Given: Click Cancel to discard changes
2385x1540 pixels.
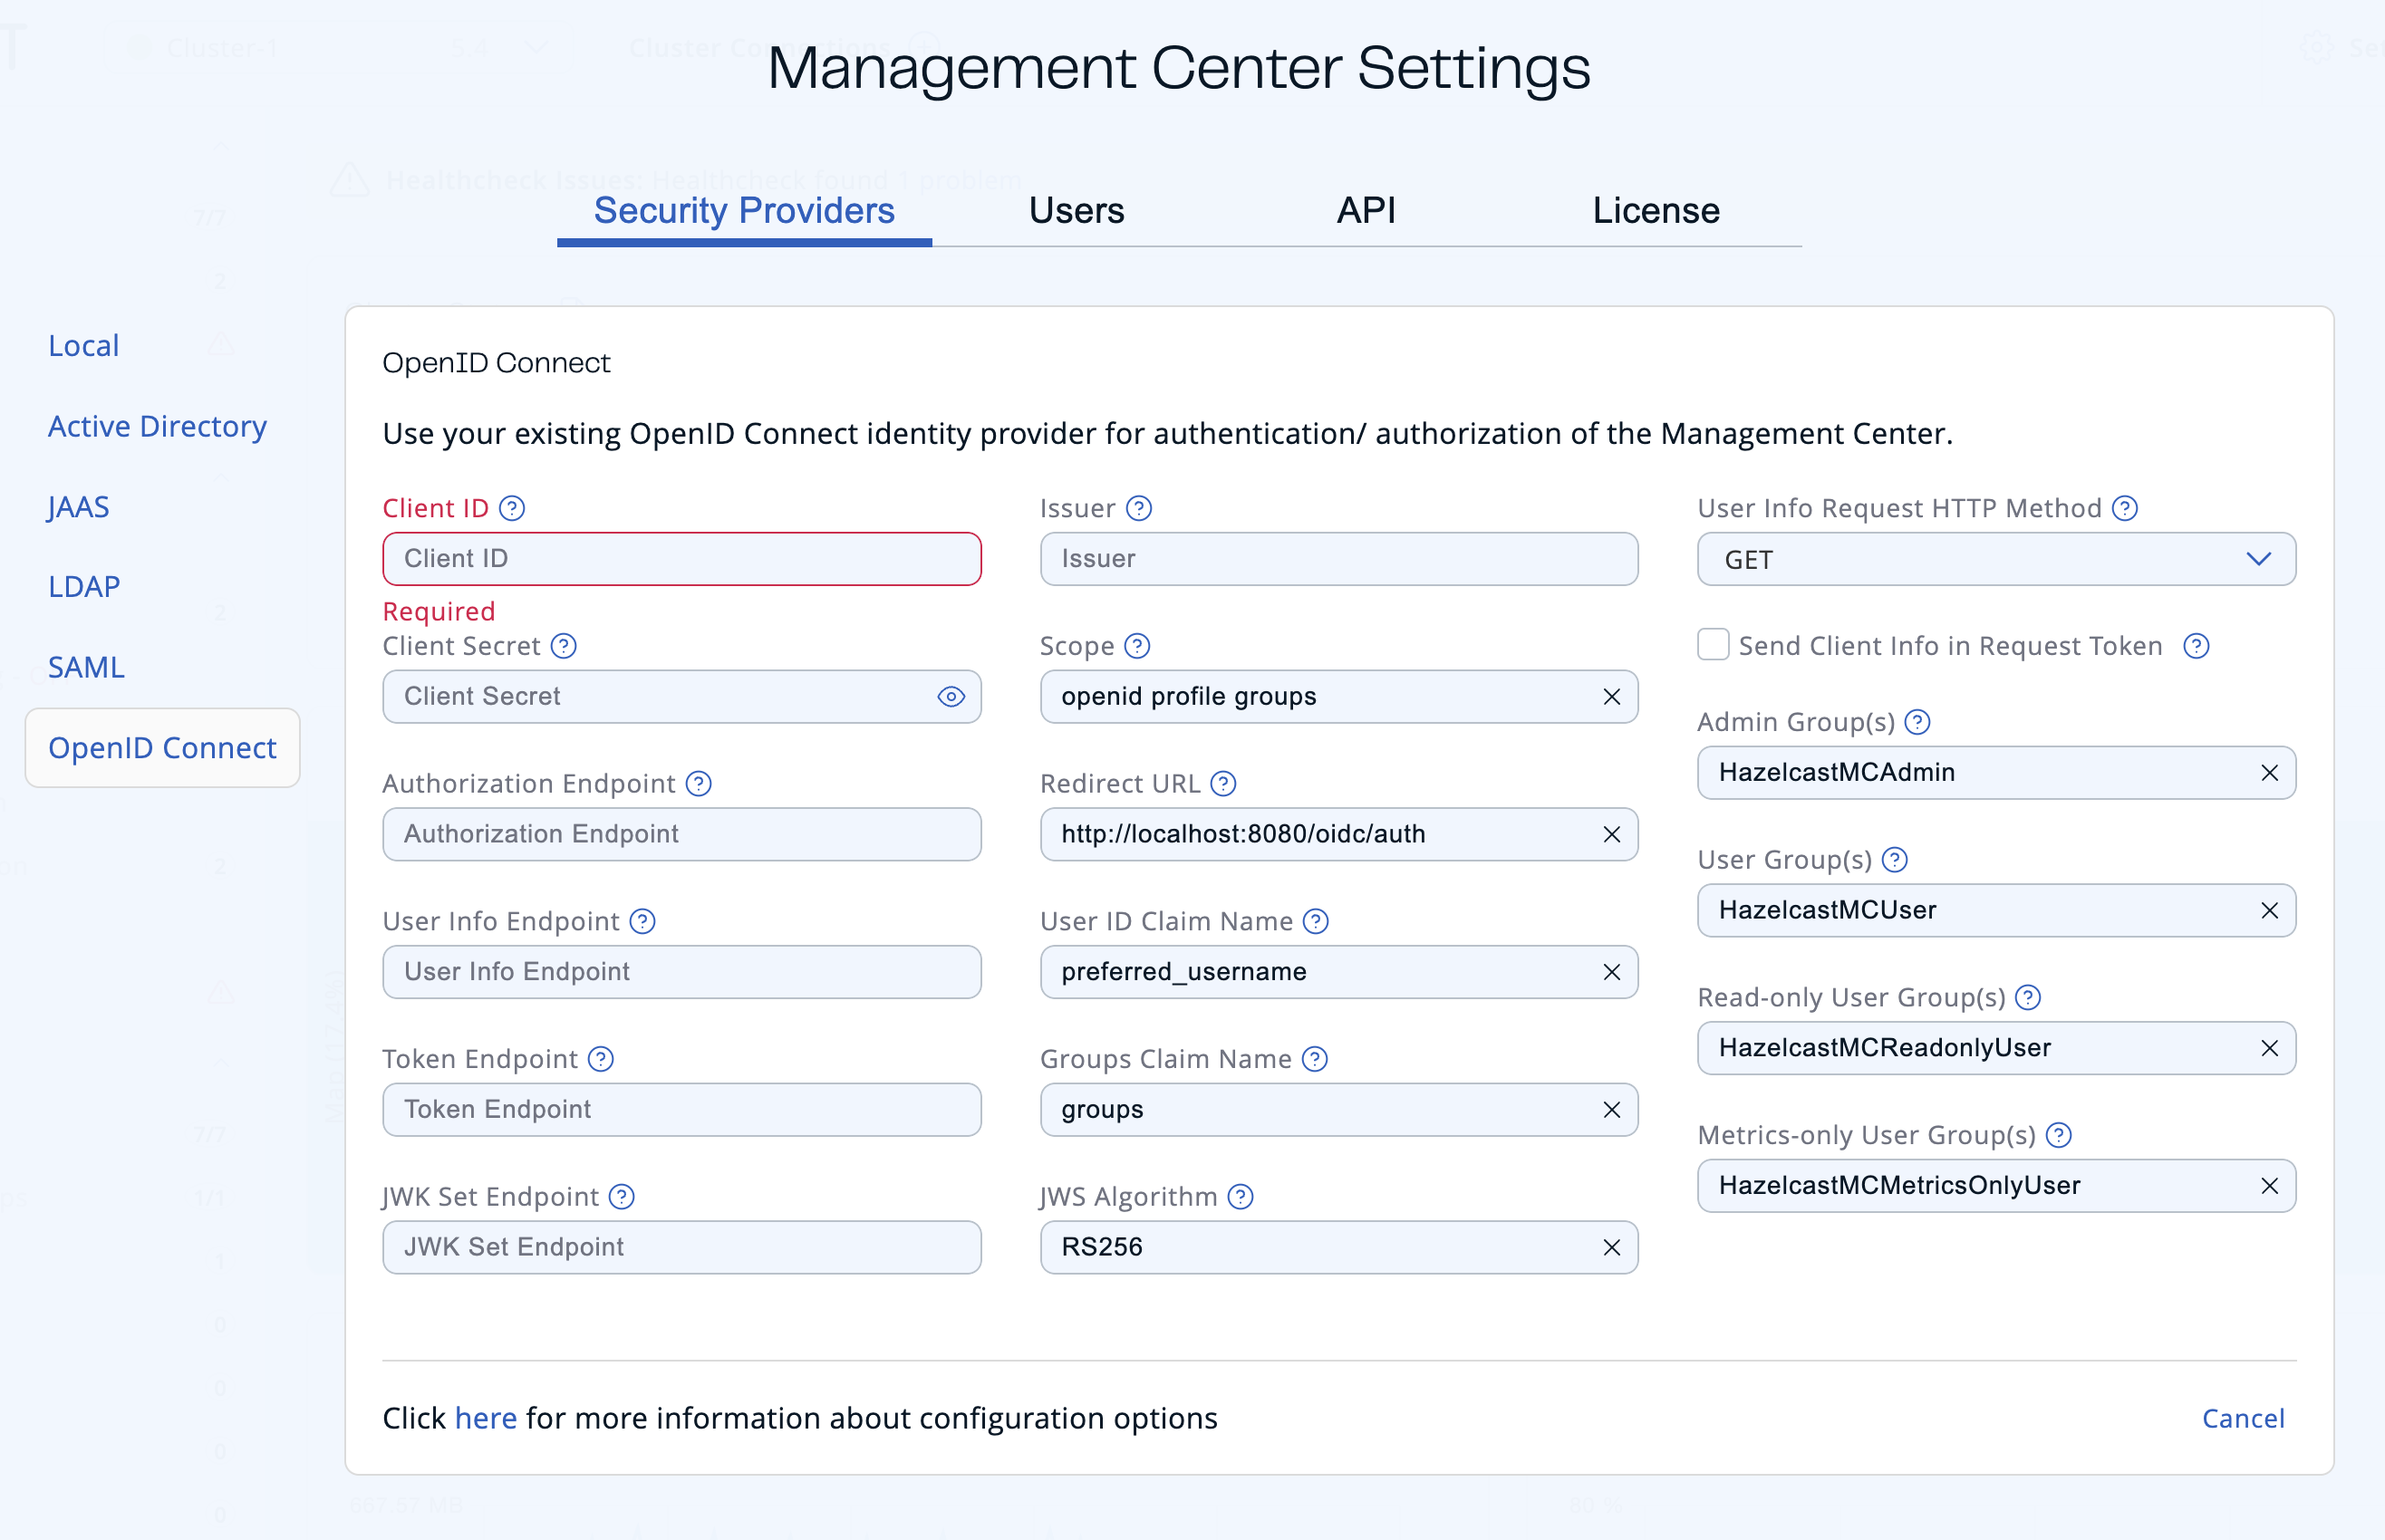Looking at the screenshot, I should pyautogui.click(x=2243, y=1417).
